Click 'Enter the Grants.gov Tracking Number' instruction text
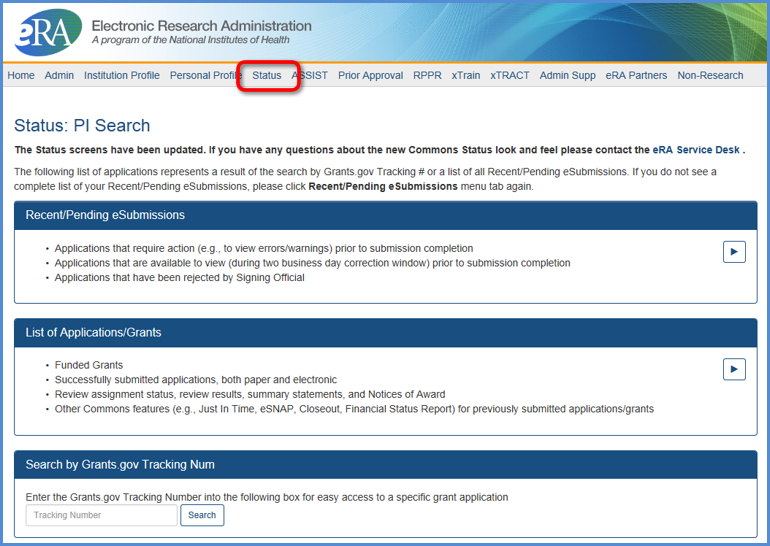770x546 pixels. (267, 497)
